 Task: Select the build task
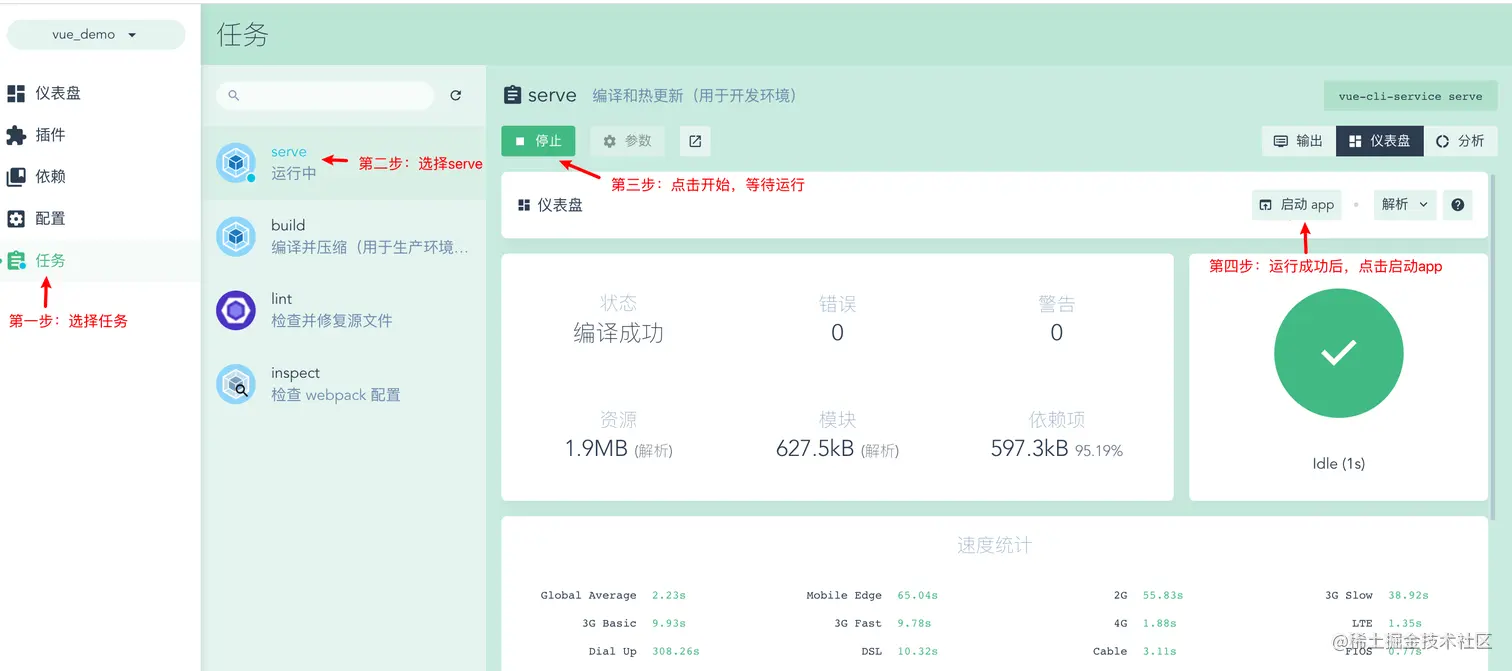click(x=343, y=237)
